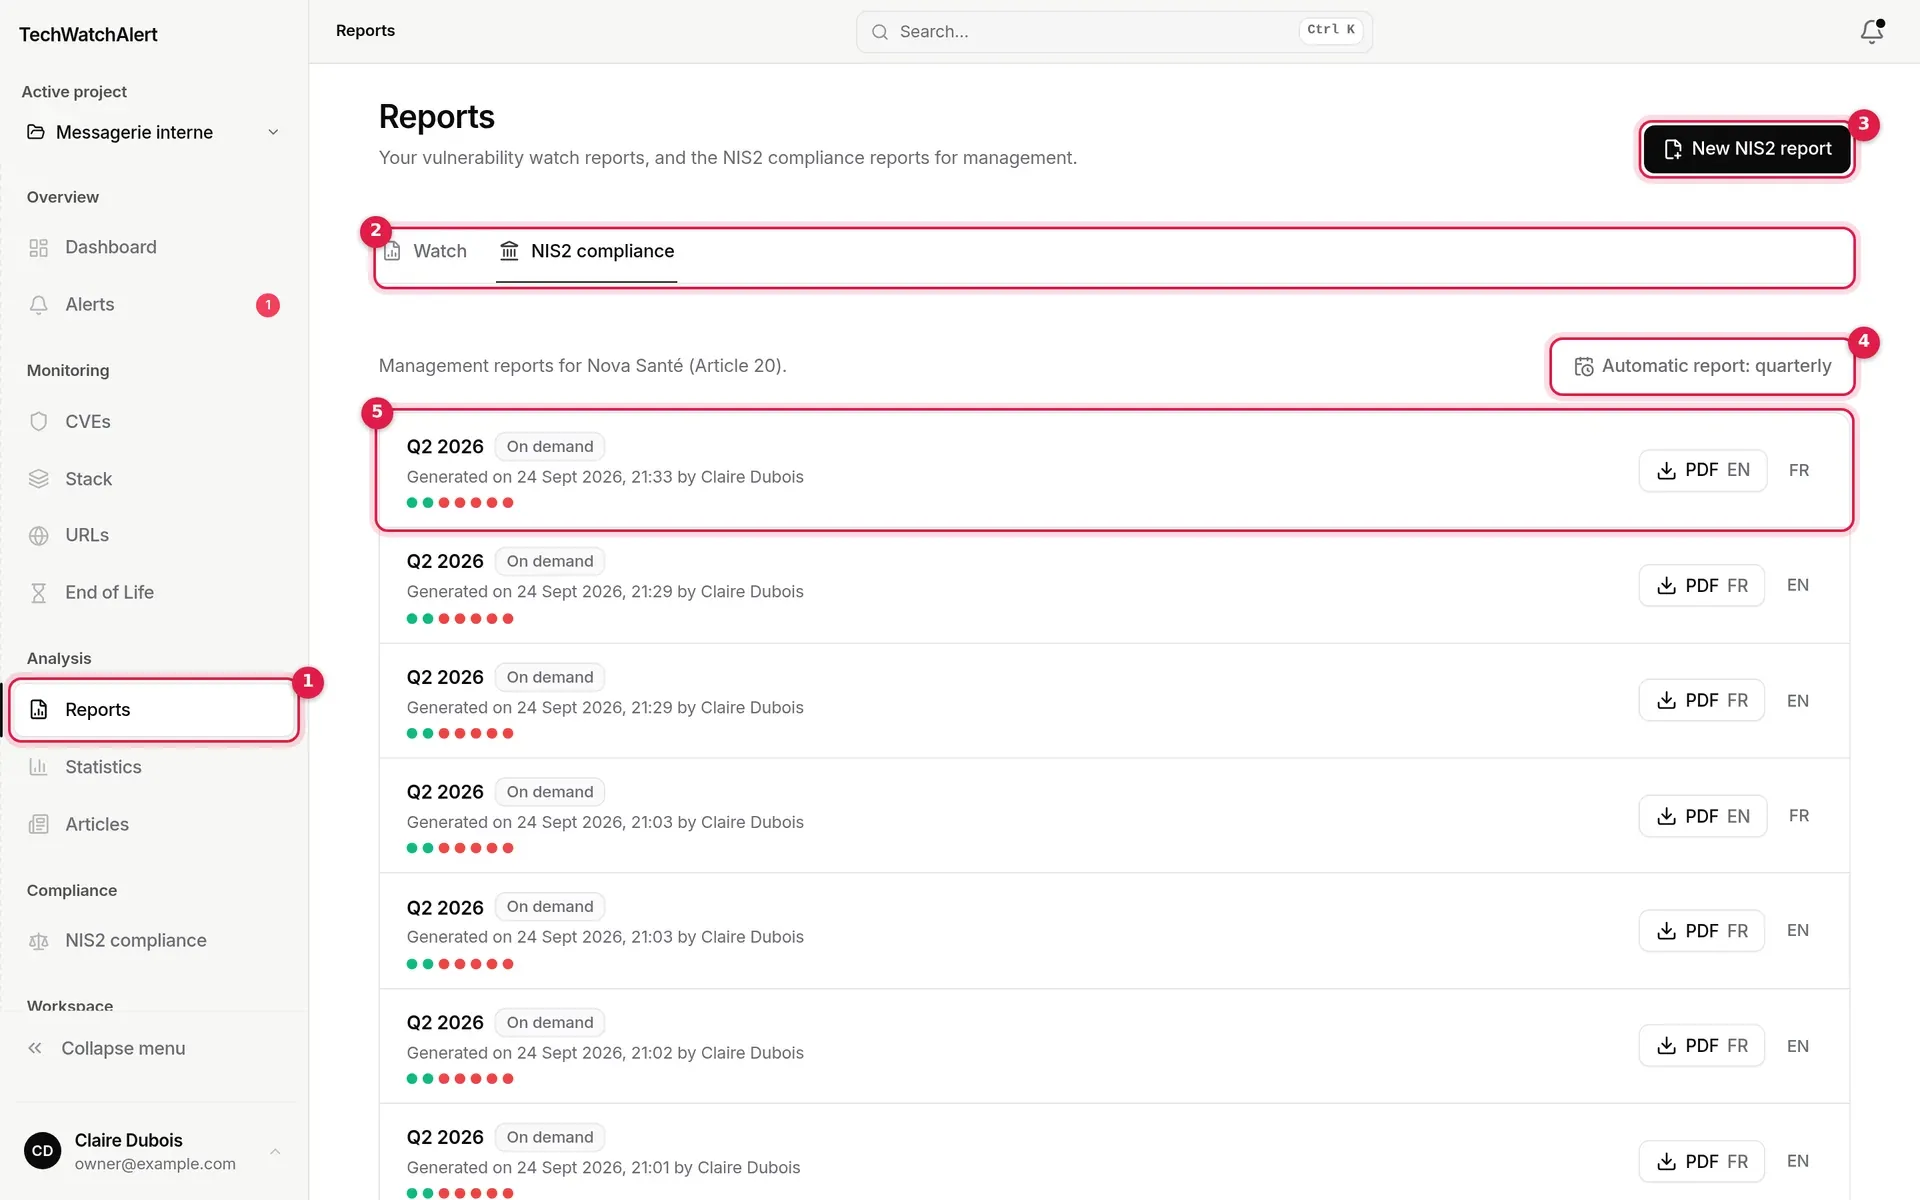Click the CD user avatar

pyautogui.click(x=42, y=1151)
